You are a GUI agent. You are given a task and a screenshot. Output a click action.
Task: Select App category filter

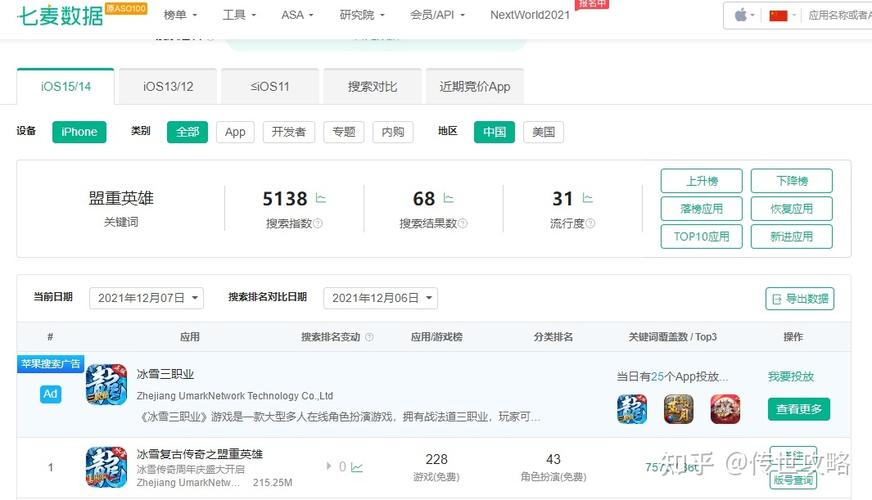point(235,132)
